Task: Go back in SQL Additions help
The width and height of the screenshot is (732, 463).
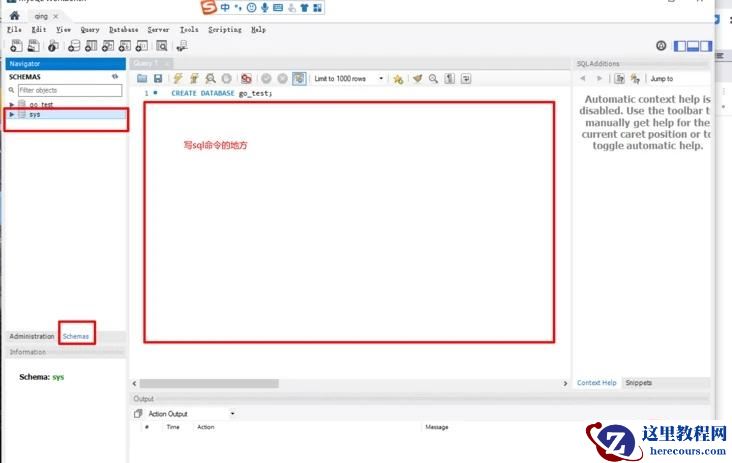Action: [x=583, y=78]
